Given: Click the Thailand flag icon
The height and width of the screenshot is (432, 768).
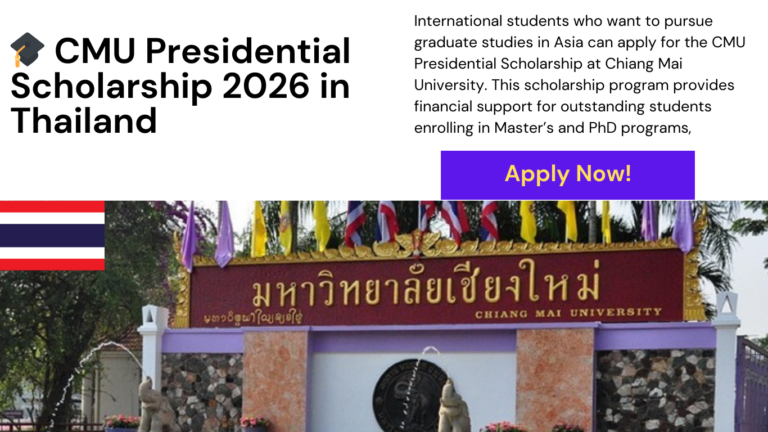Looking at the screenshot, I should coord(52,235).
